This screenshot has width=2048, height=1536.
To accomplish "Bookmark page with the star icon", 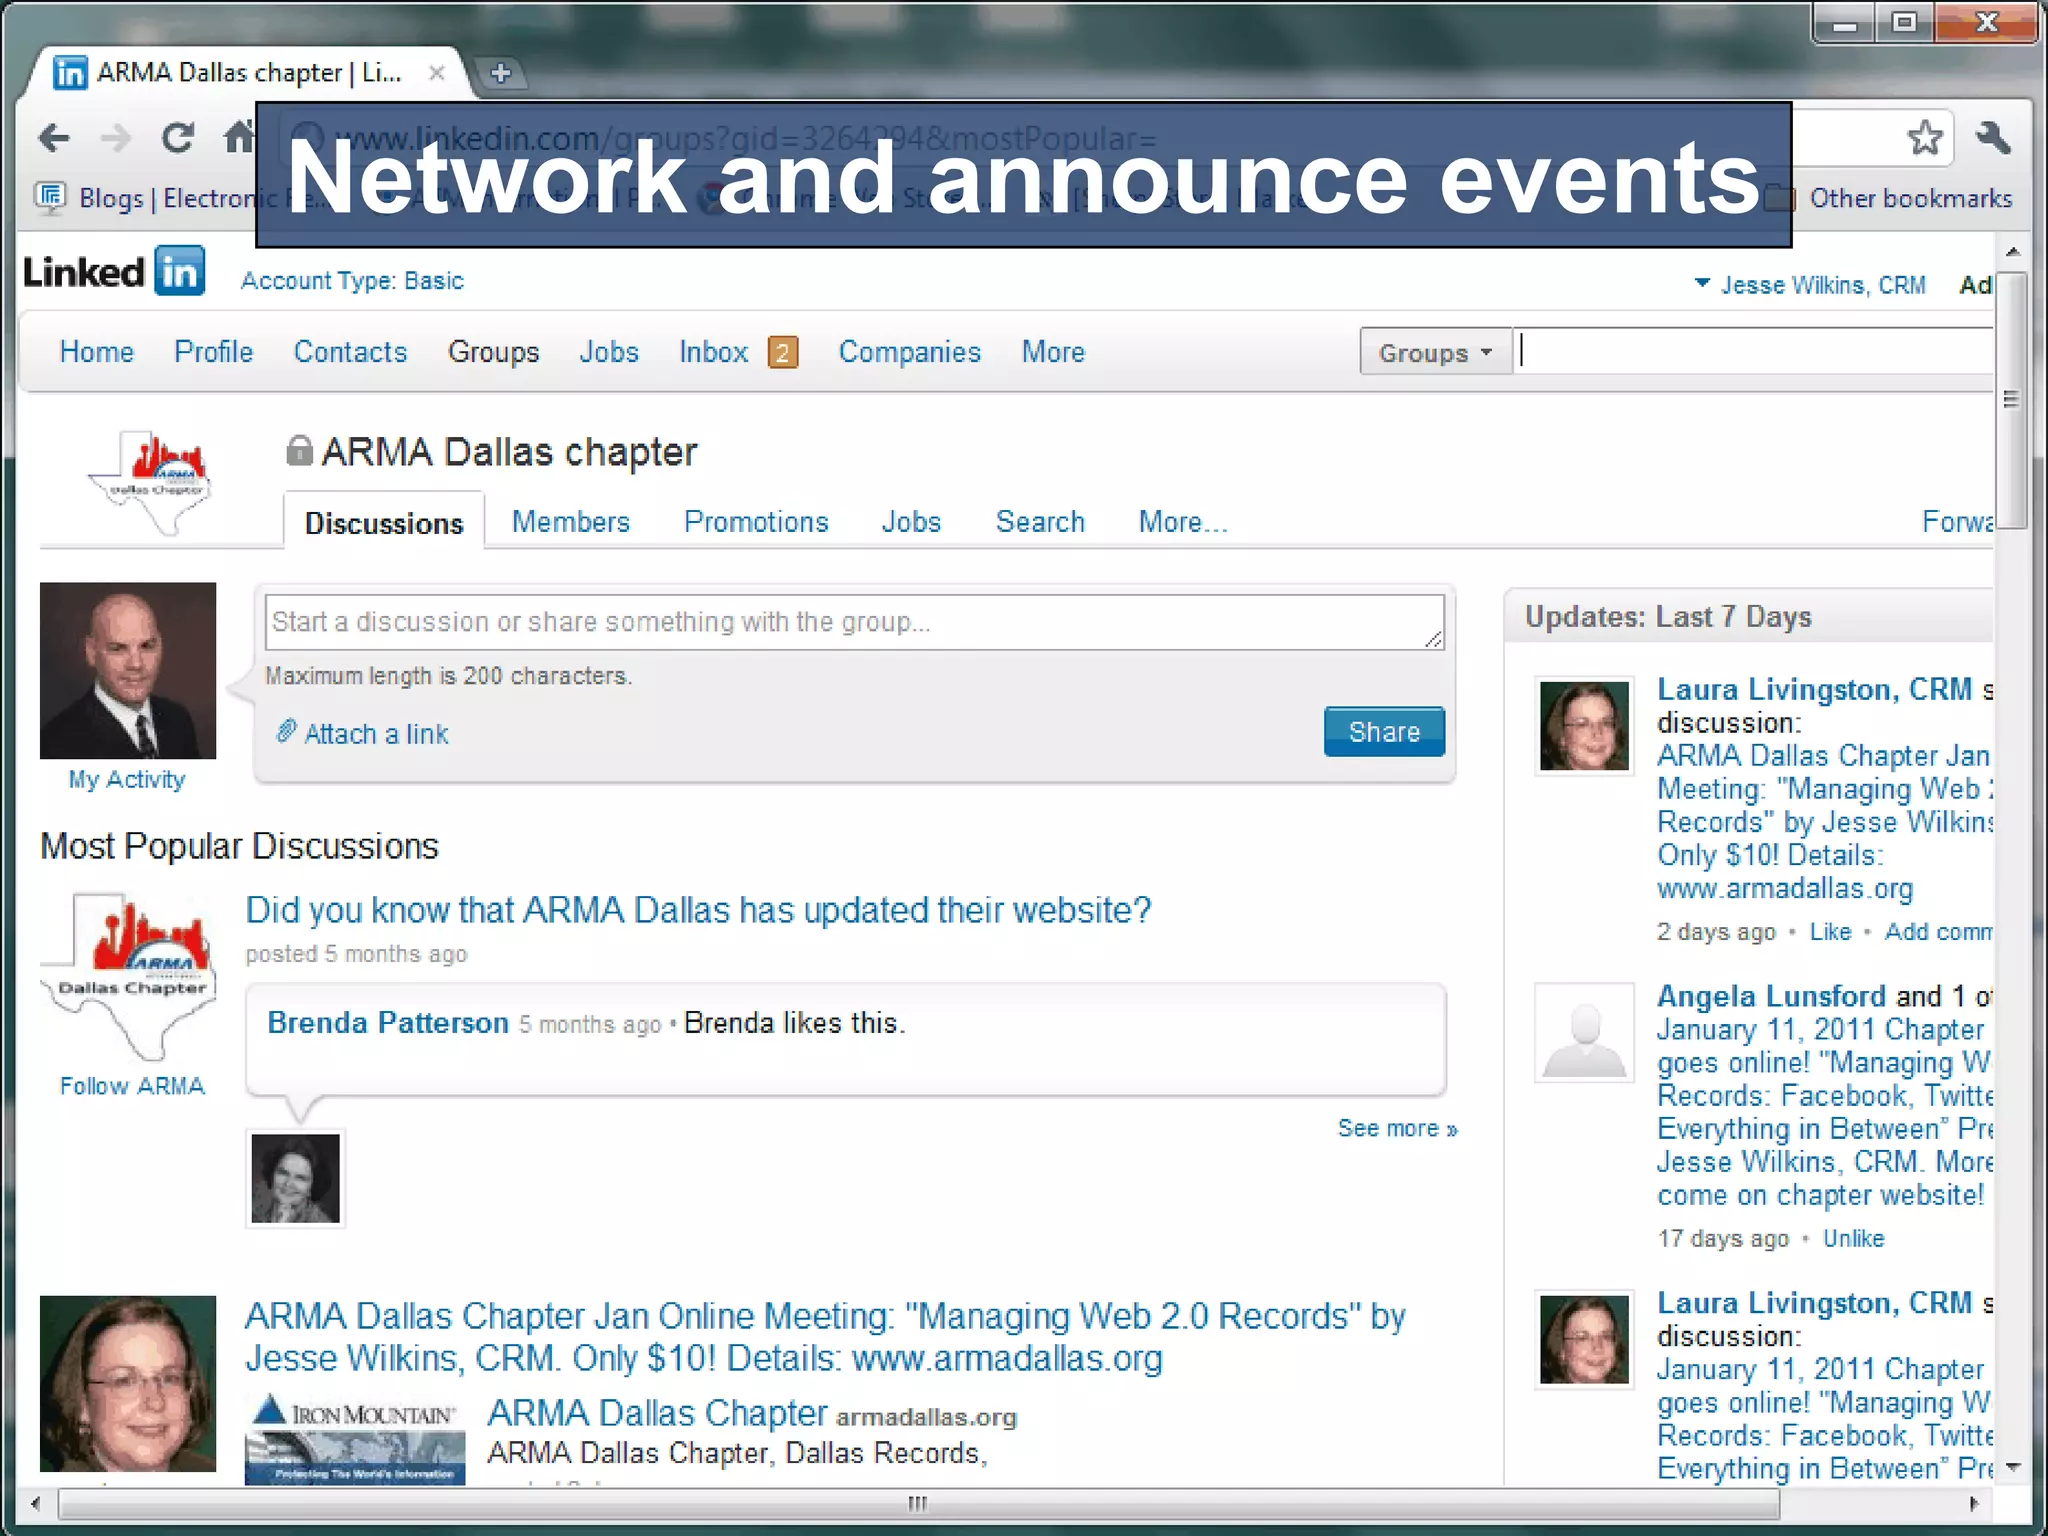I will pos(1924,137).
